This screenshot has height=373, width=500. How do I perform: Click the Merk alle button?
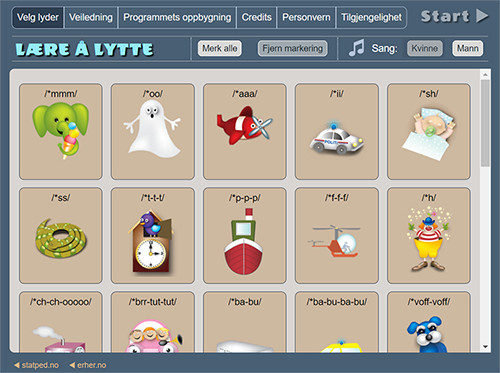tap(220, 48)
